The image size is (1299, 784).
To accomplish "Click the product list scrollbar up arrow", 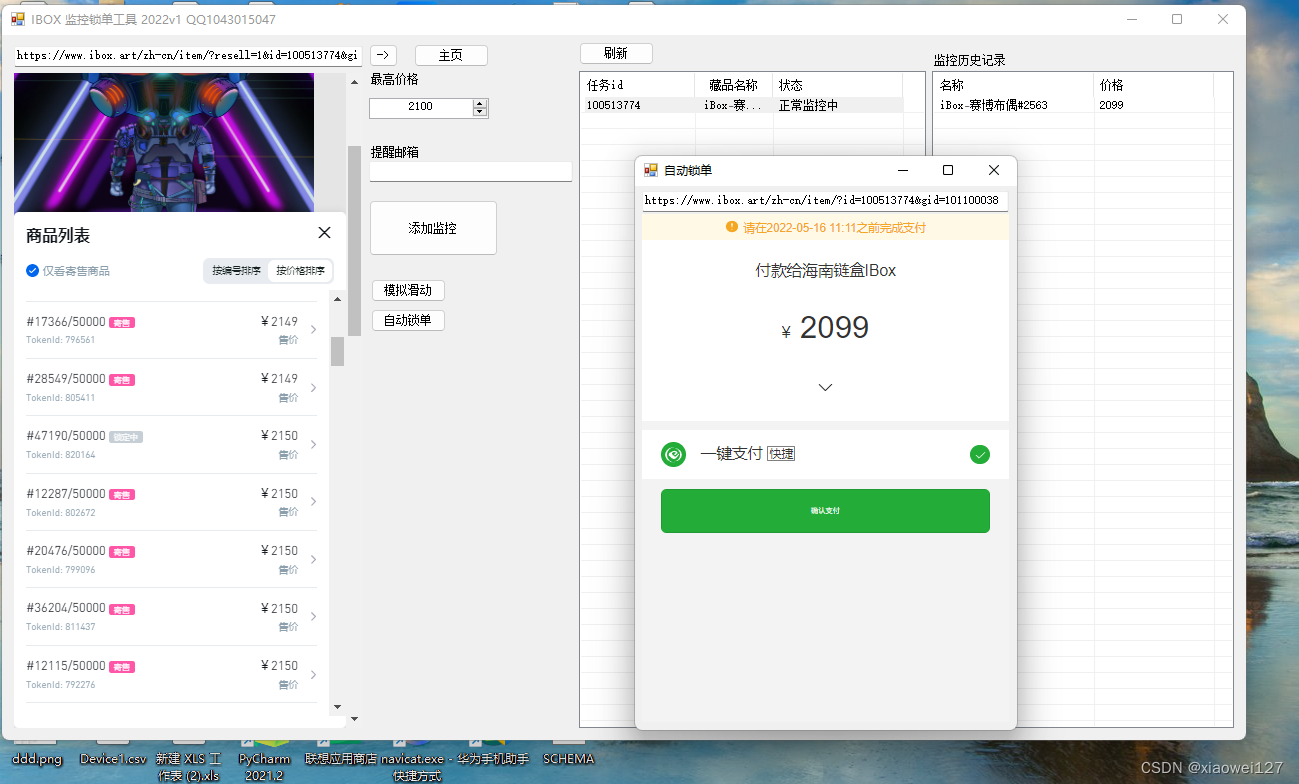I will [337, 298].
